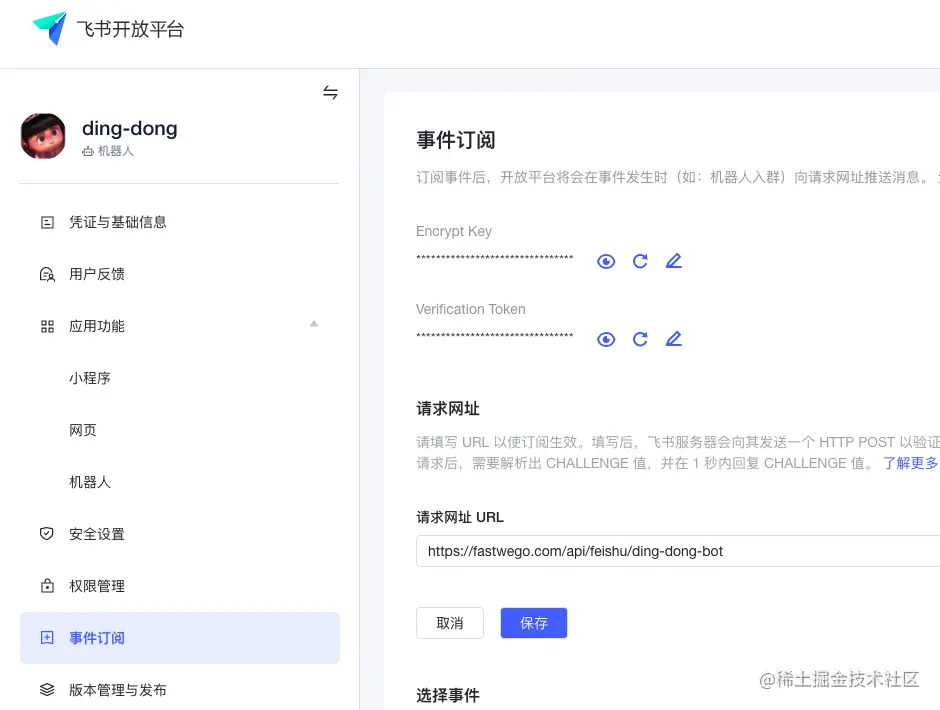Open the ding-dong app avatar
The width and height of the screenshot is (940, 710).
[43, 136]
